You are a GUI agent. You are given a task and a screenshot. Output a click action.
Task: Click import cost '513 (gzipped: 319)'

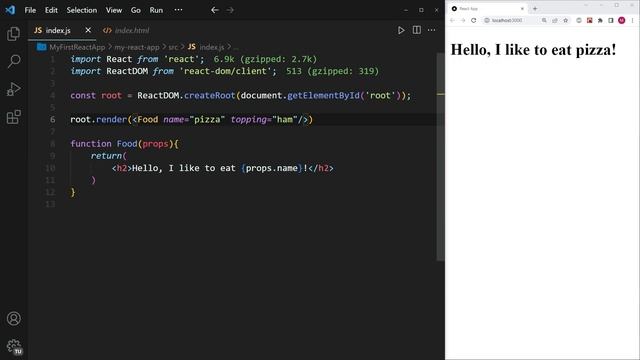click(332, 71)
